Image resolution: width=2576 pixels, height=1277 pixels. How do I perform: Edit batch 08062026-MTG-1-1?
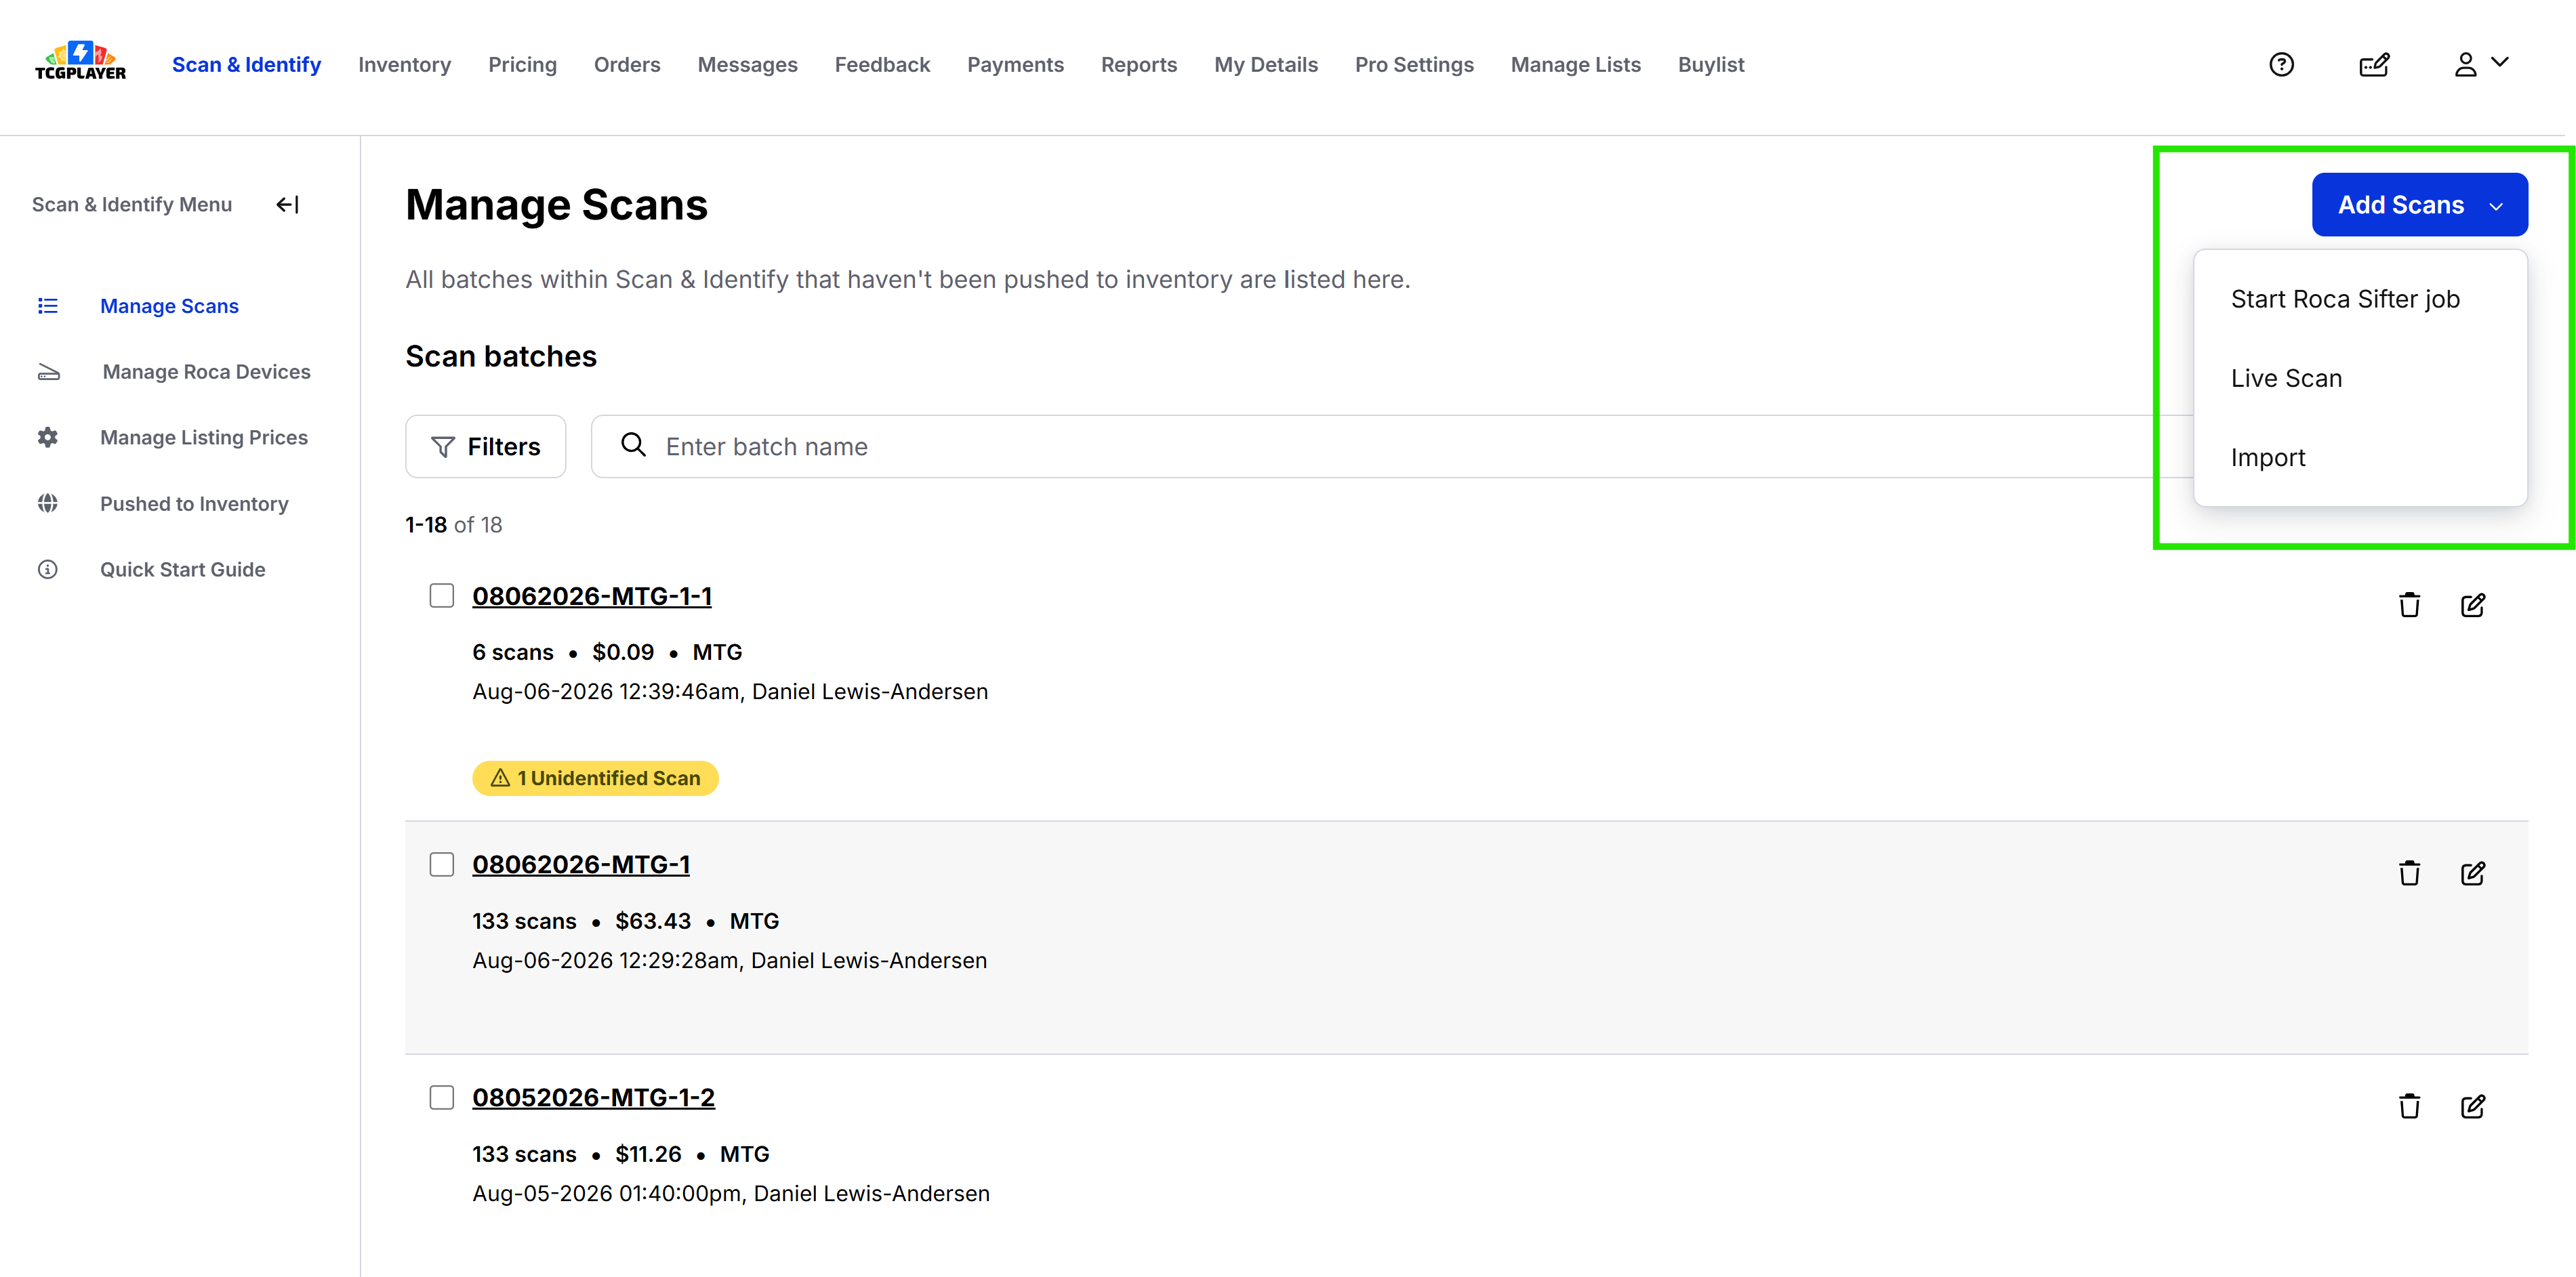pos(2472,605)
